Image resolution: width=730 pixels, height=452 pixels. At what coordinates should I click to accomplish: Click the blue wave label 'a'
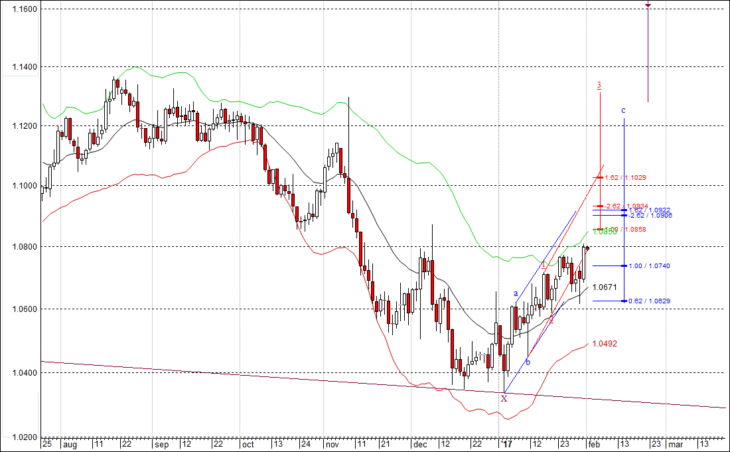click(x=516, y=294)
